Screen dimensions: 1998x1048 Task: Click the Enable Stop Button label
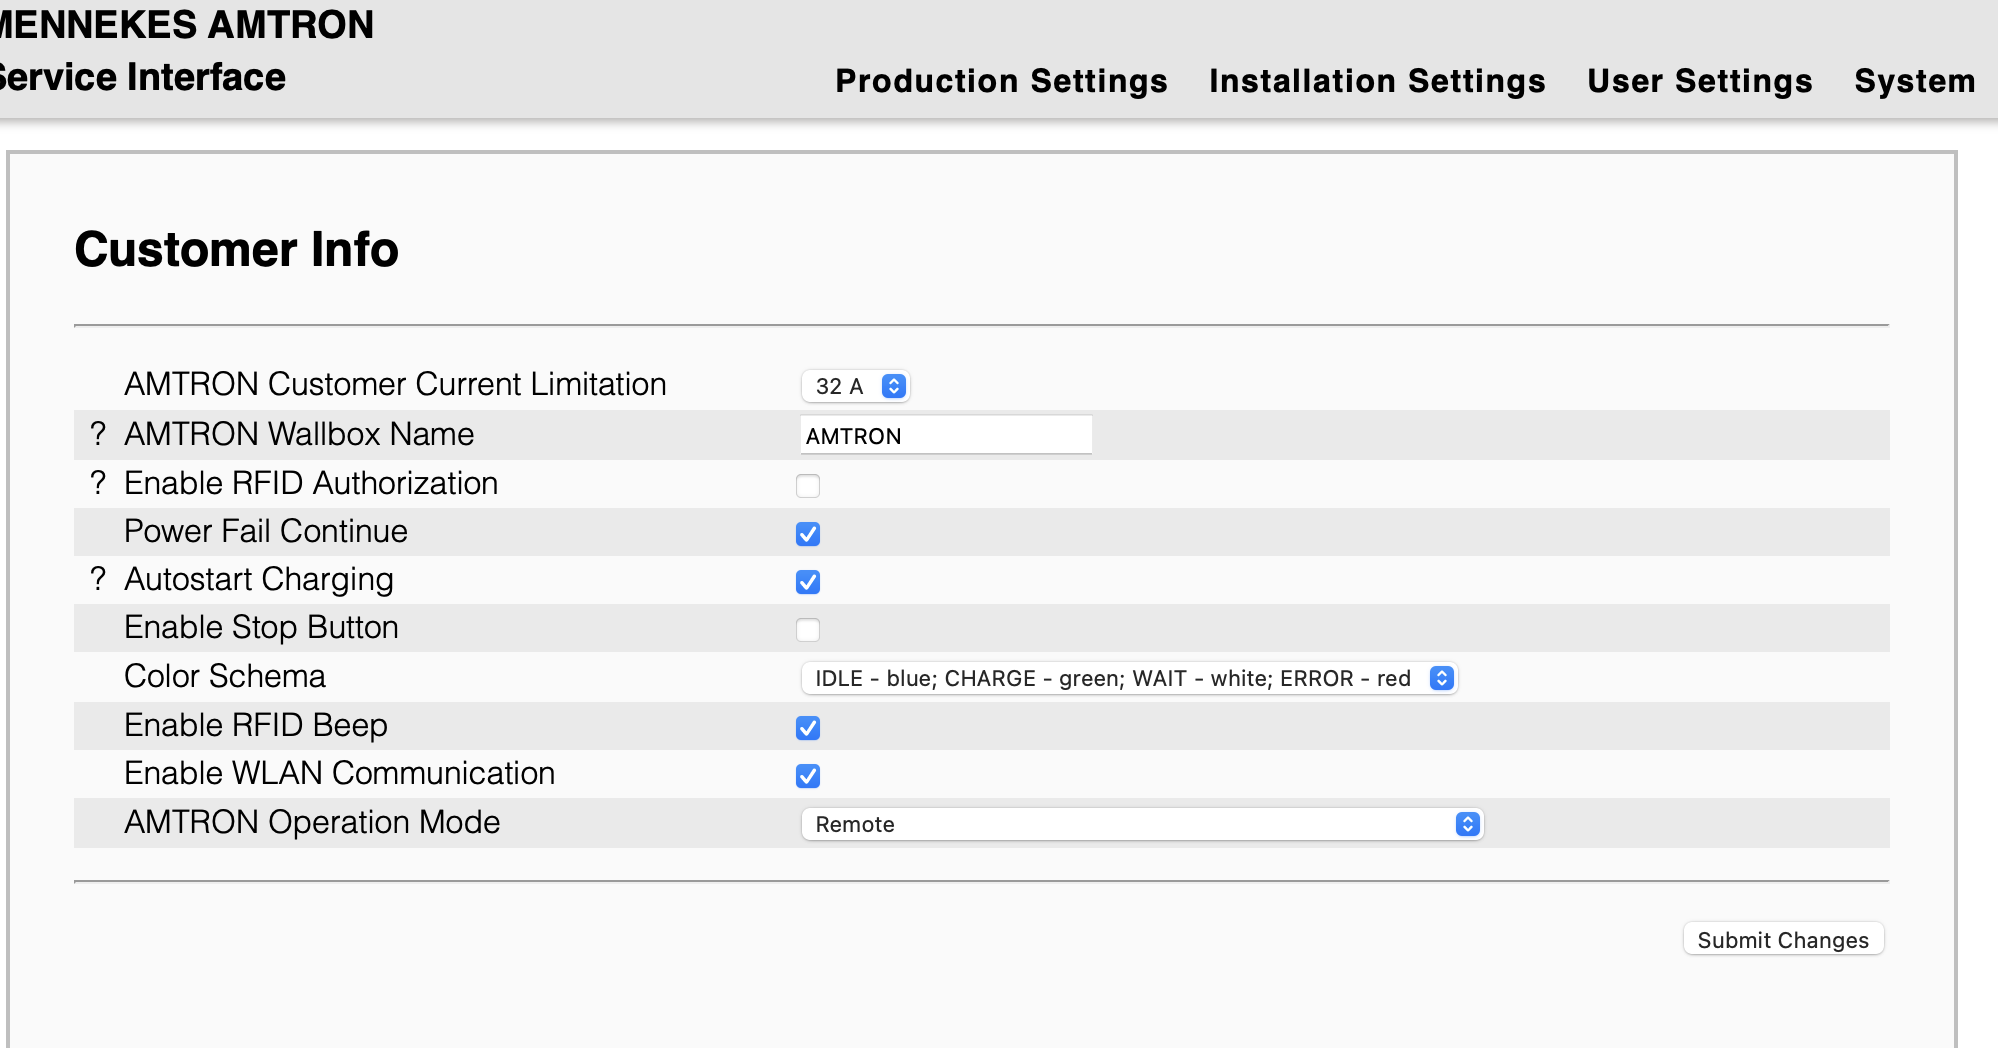pos(261,627)
